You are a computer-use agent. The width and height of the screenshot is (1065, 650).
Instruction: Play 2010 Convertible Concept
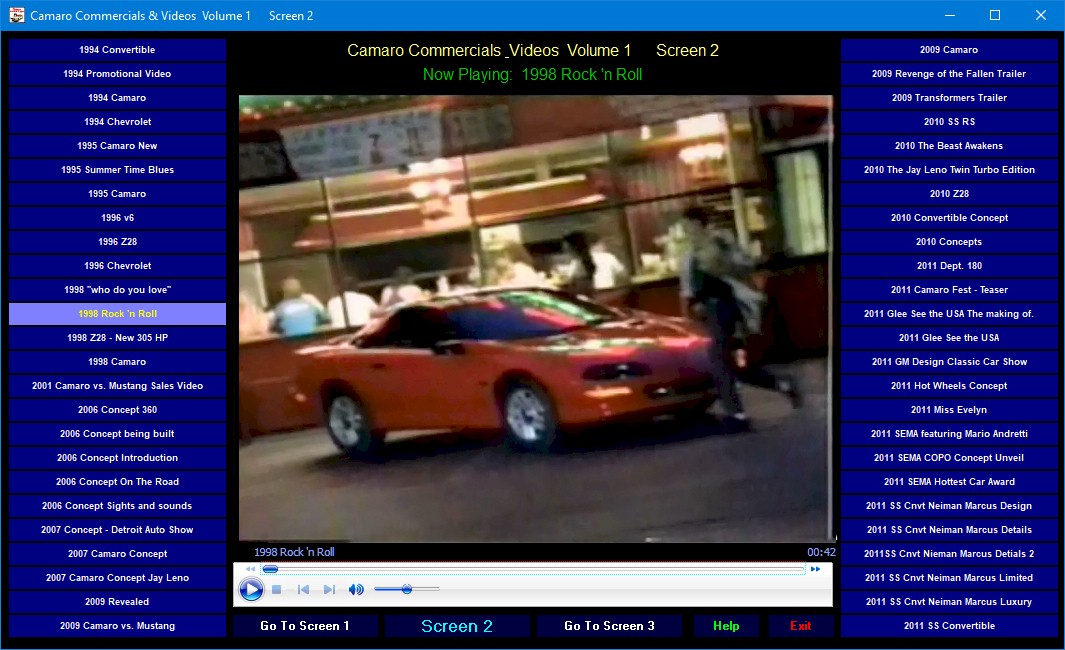[949, 217]
